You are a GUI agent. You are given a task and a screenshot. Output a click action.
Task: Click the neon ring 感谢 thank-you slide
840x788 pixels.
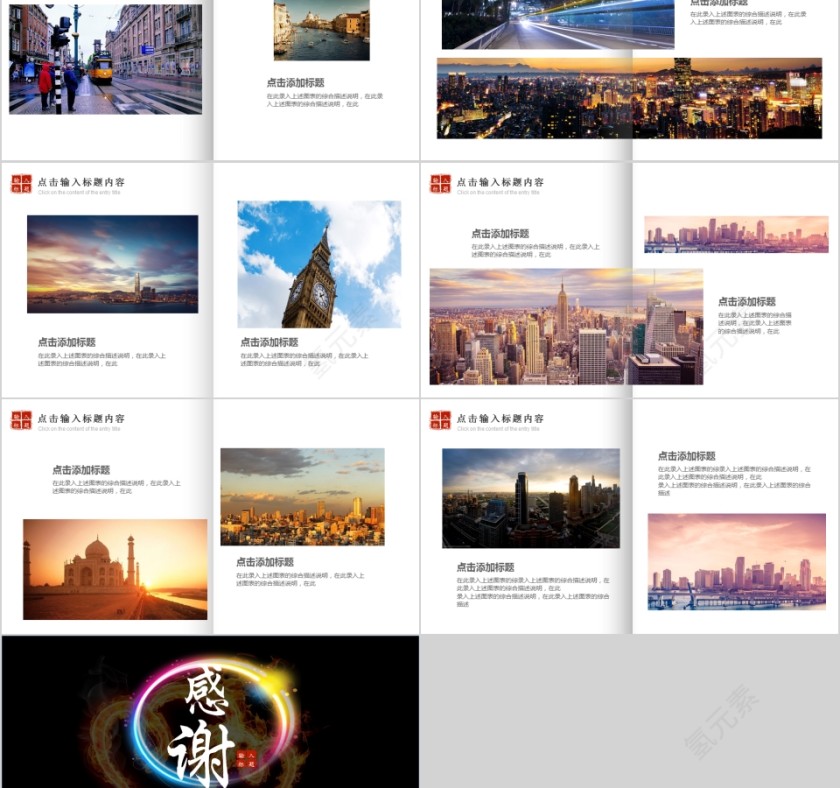(x=210, y=711)
